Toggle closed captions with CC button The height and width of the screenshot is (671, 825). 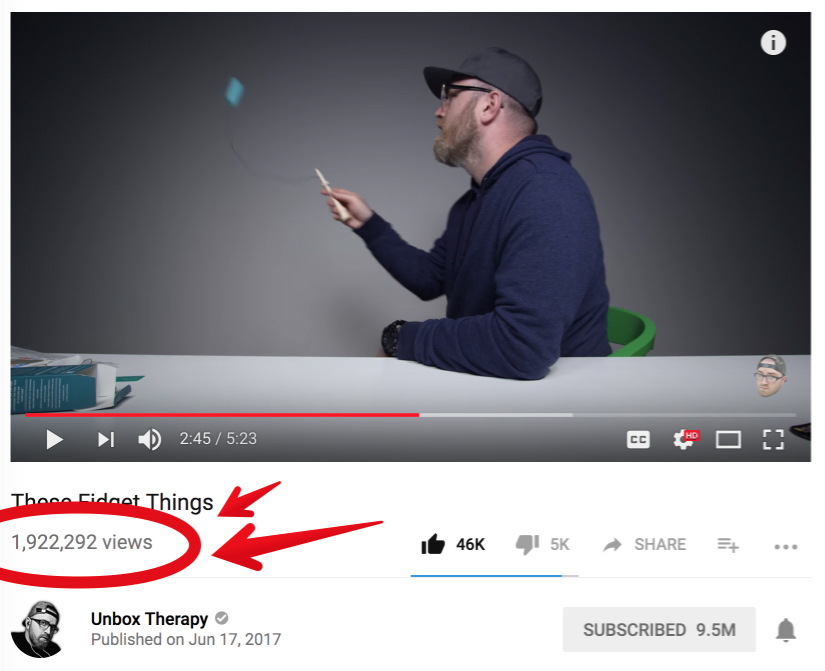[638, 440]
